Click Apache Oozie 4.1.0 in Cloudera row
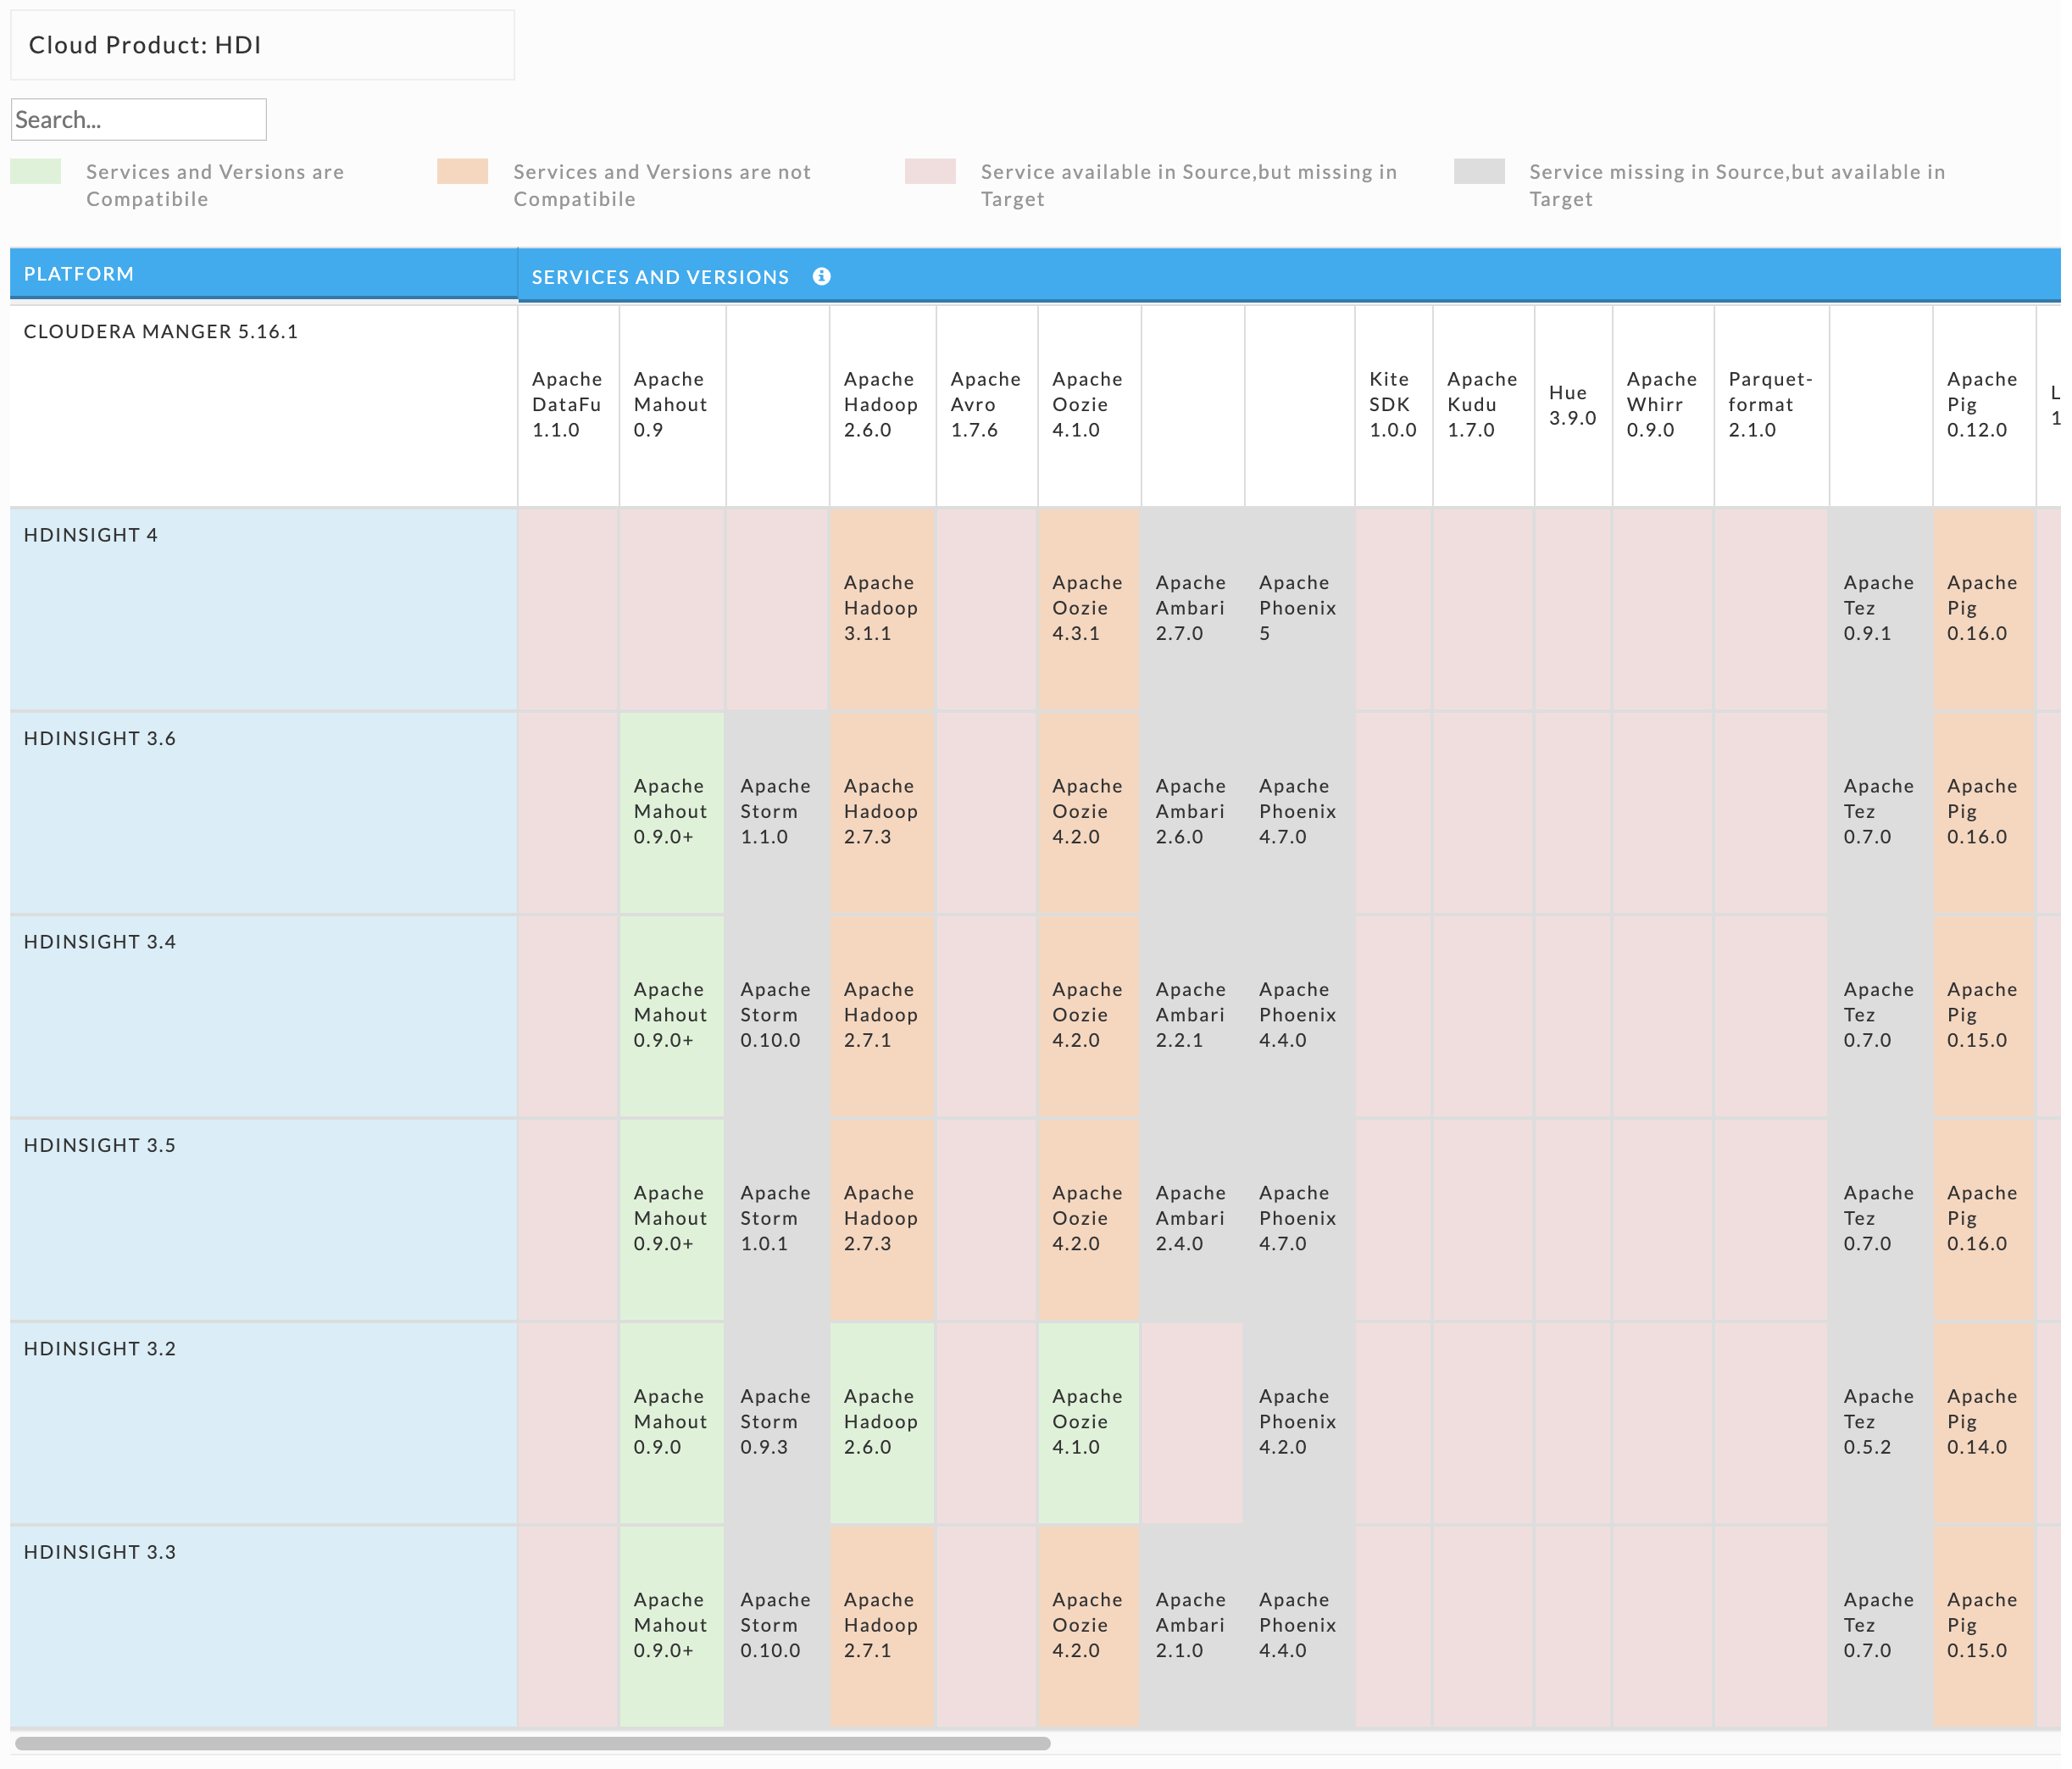Viewport: 2072px width, 1769px height. click(x=1089, y=405)
